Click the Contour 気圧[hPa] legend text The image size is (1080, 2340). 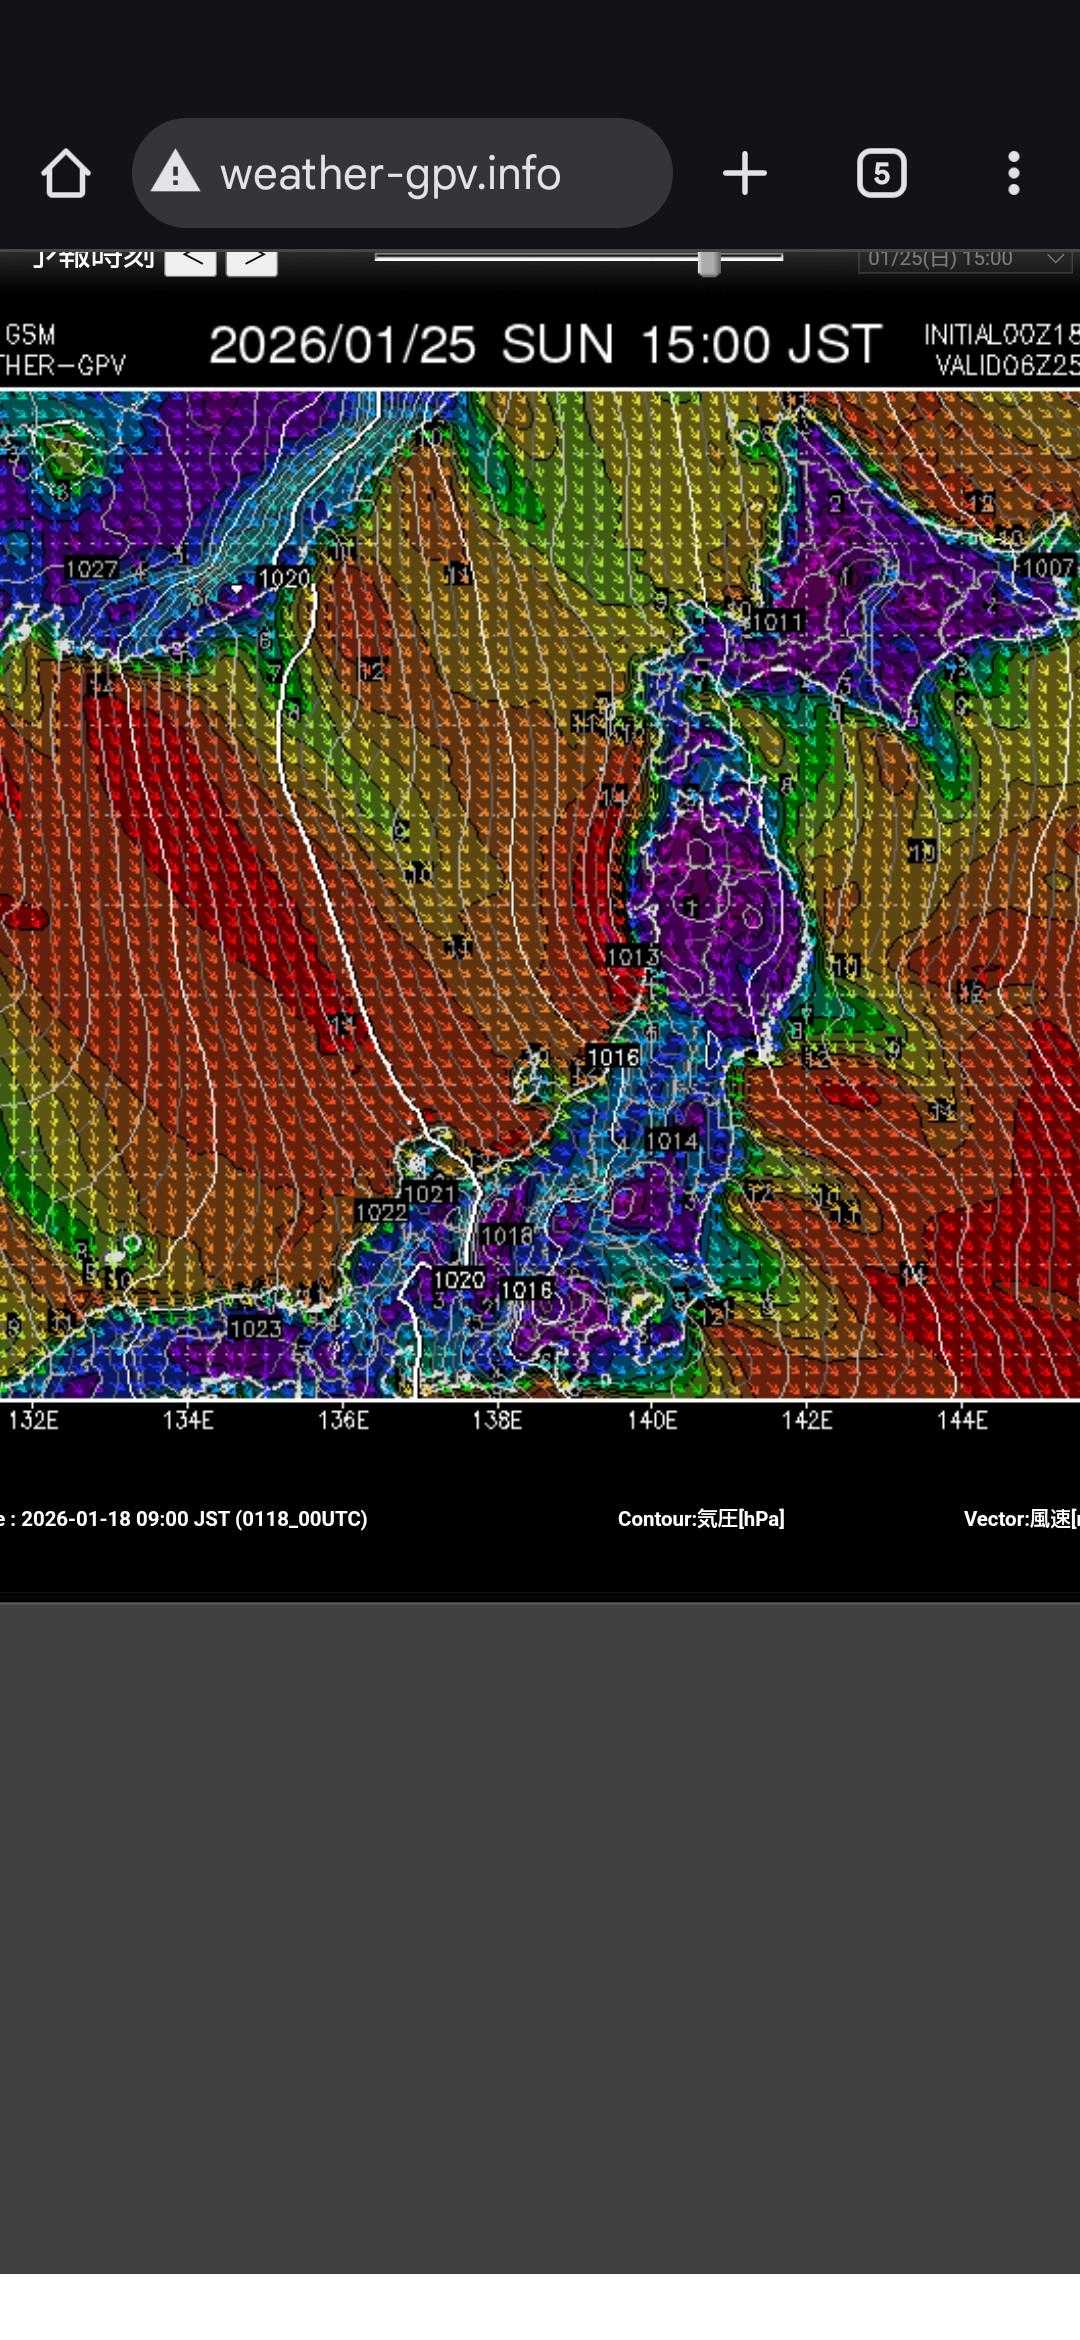[x=701, y=1519]
